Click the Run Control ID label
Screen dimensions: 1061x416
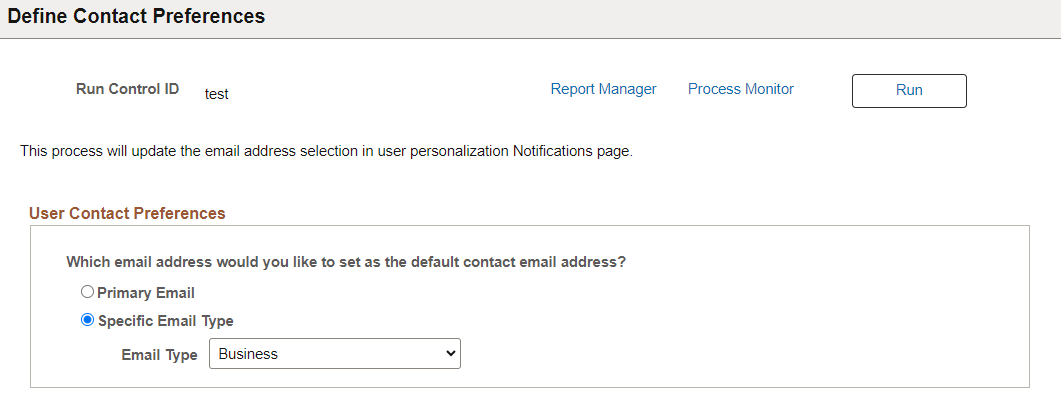[x=127, y=89]
